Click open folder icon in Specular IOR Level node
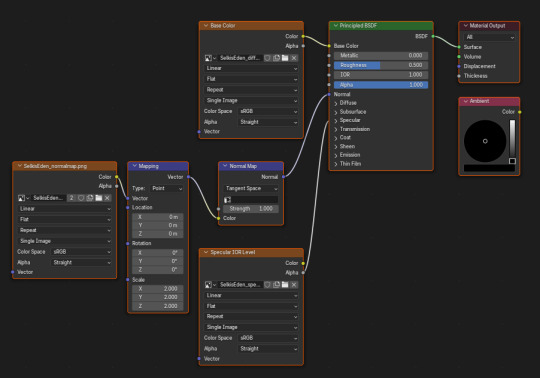This screenshot has width=540, height=378. pyautogui.click(x=285, y=285)
